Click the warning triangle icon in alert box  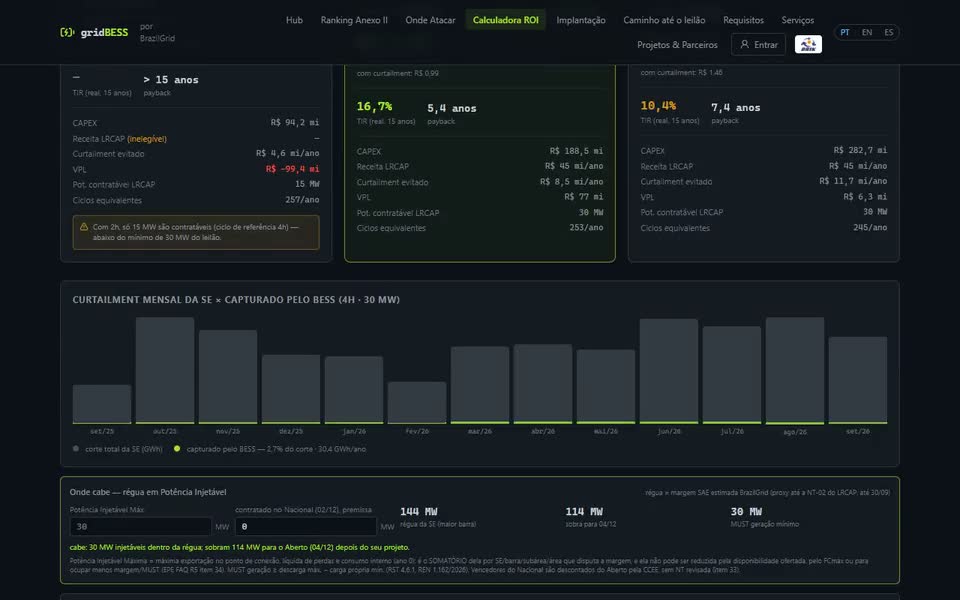[84, 227]
